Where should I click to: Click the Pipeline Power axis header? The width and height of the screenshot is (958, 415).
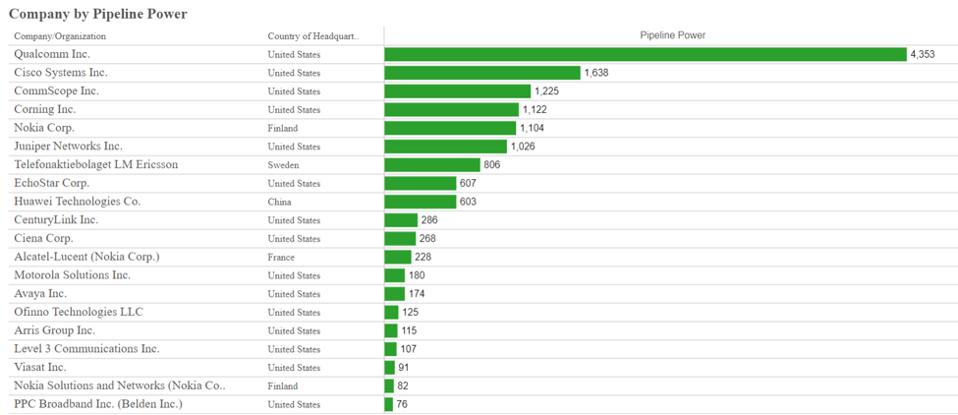click(672, 35)
